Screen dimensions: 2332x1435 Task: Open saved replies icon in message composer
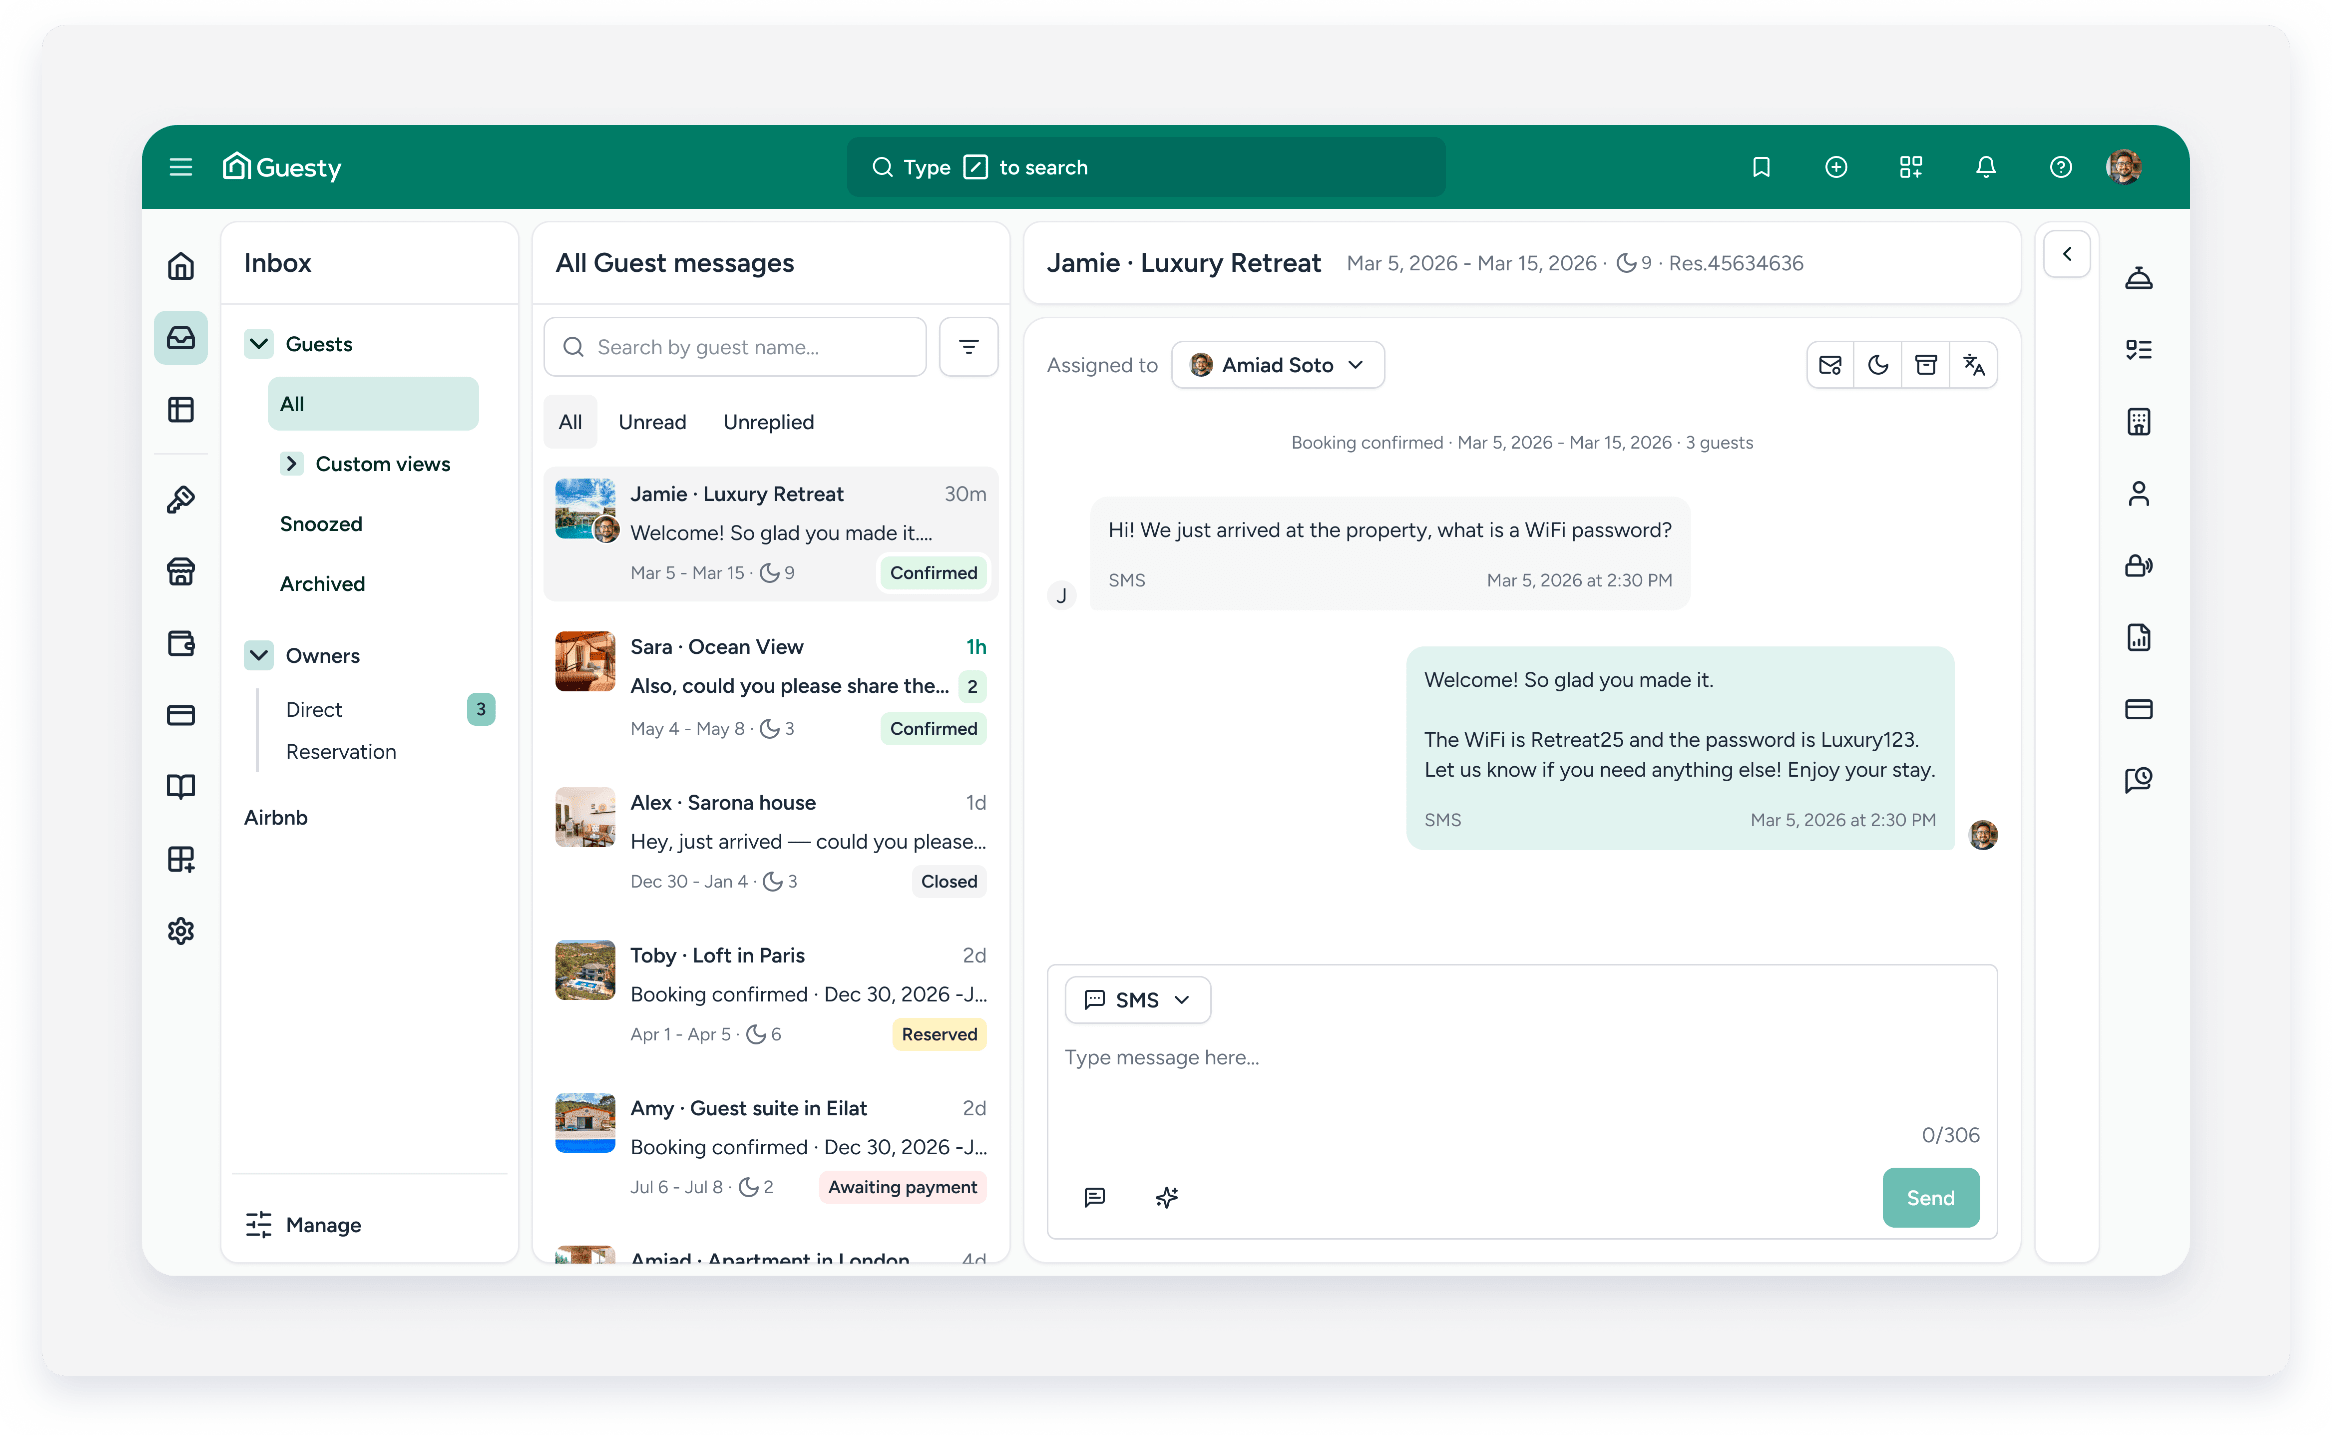tap(1095, 1197)
